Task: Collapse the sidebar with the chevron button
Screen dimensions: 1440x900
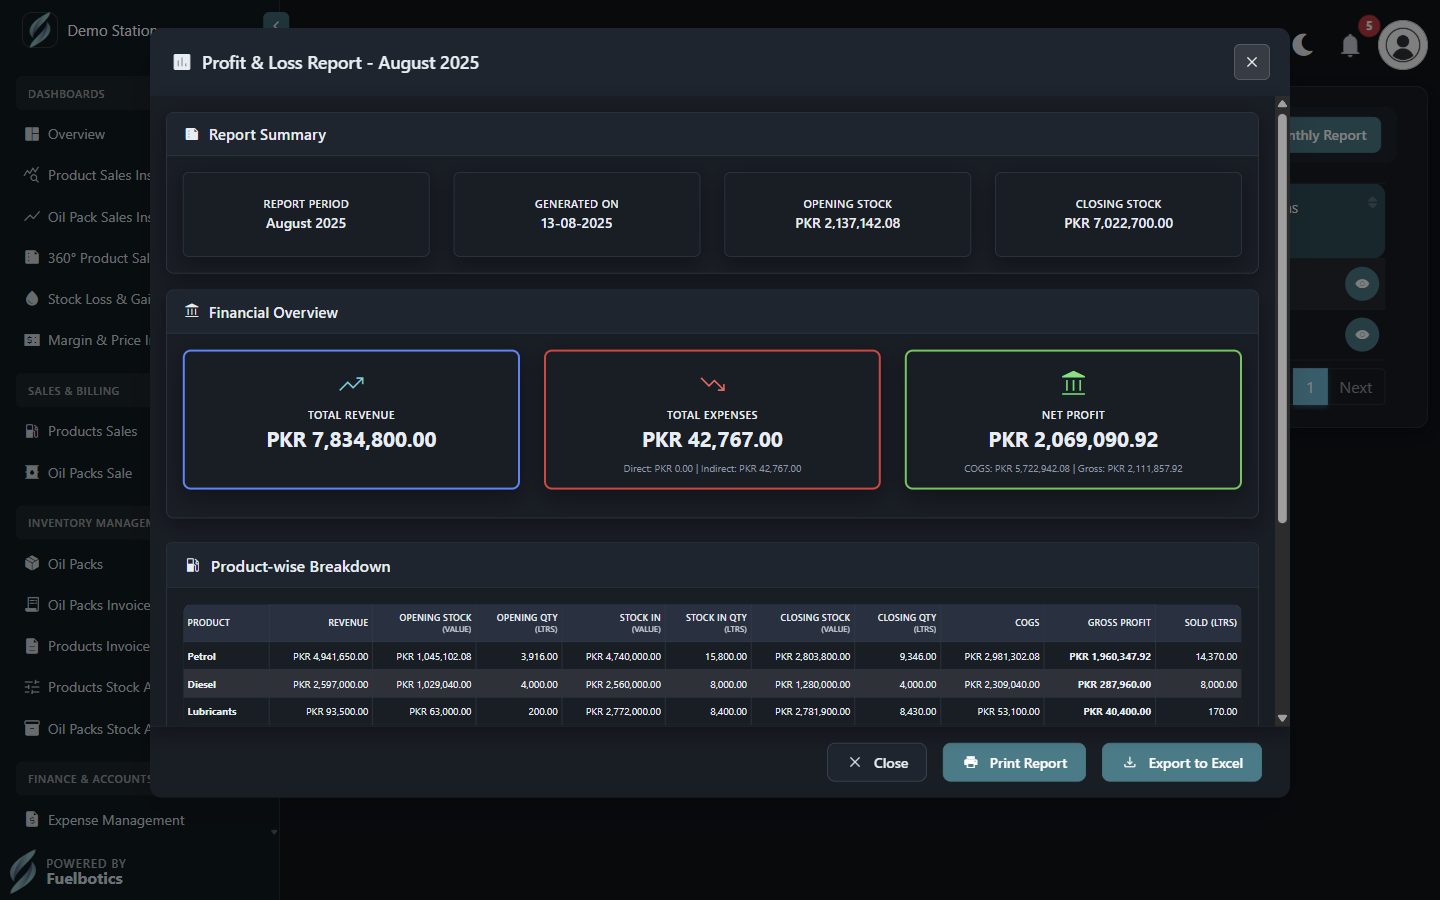Action: (x=276, y=22)
